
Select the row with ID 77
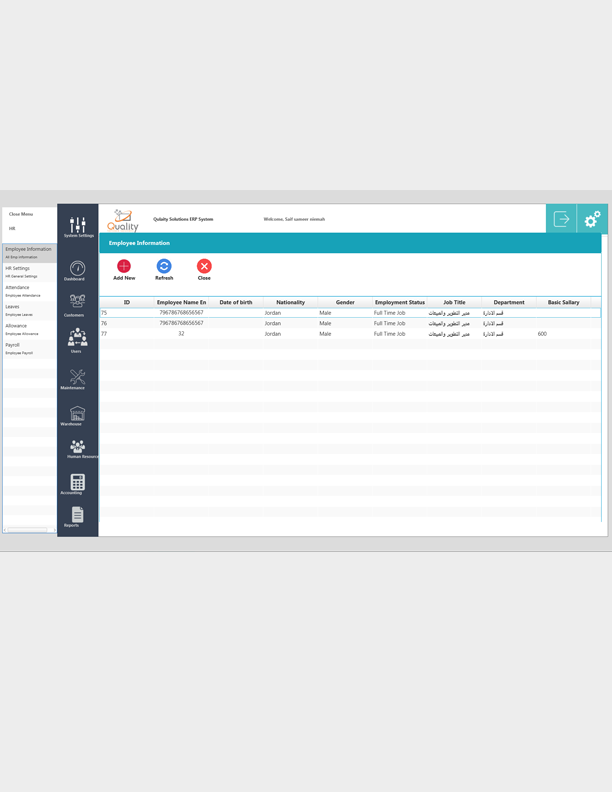coord(350,334)
